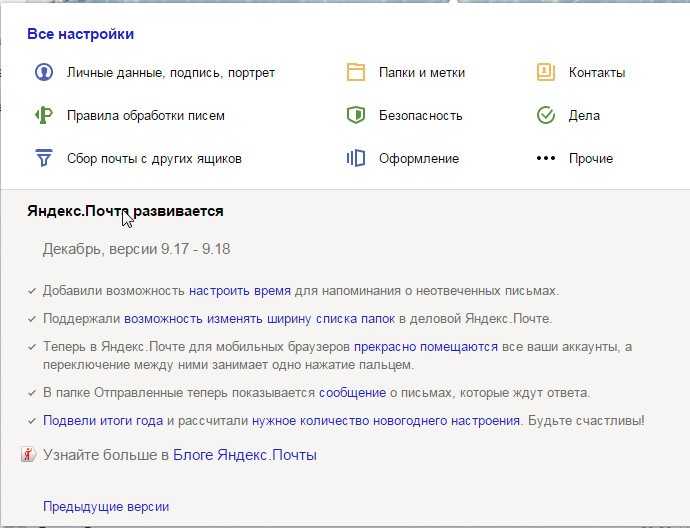Open 'Личные данные, подпись, портрет' settings

171,73
